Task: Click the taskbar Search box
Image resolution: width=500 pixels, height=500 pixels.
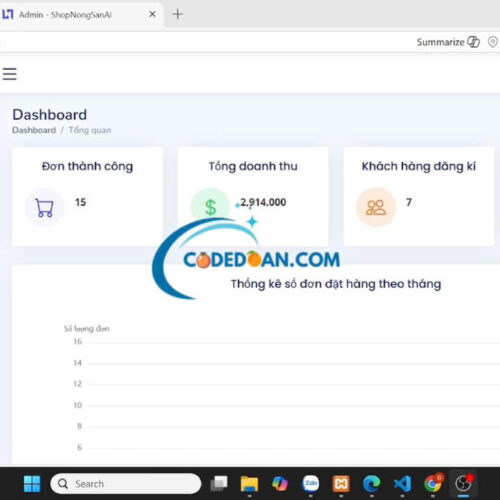Action: click(x=126, y=484)
